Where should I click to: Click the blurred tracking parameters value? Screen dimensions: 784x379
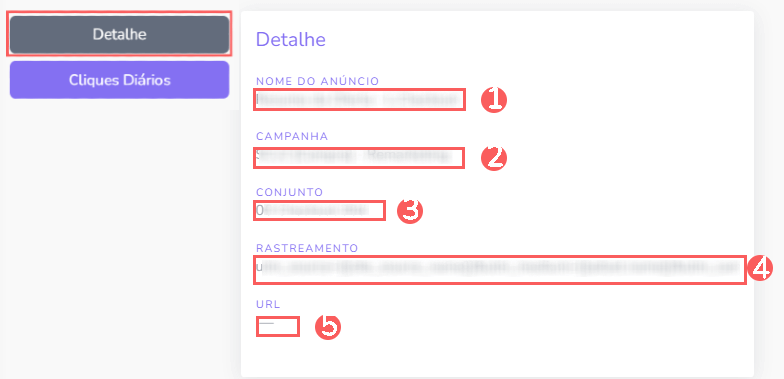500,269
